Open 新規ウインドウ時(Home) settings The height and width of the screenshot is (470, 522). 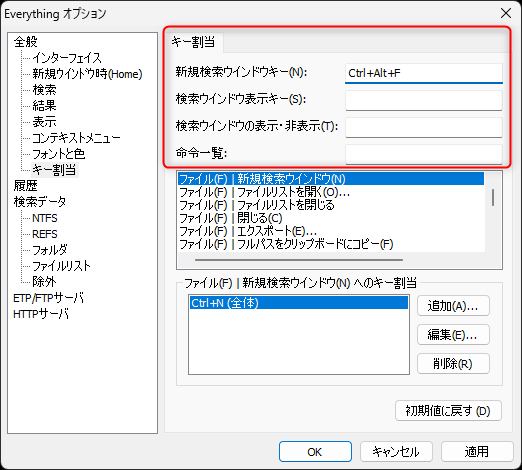coord(87,74)
